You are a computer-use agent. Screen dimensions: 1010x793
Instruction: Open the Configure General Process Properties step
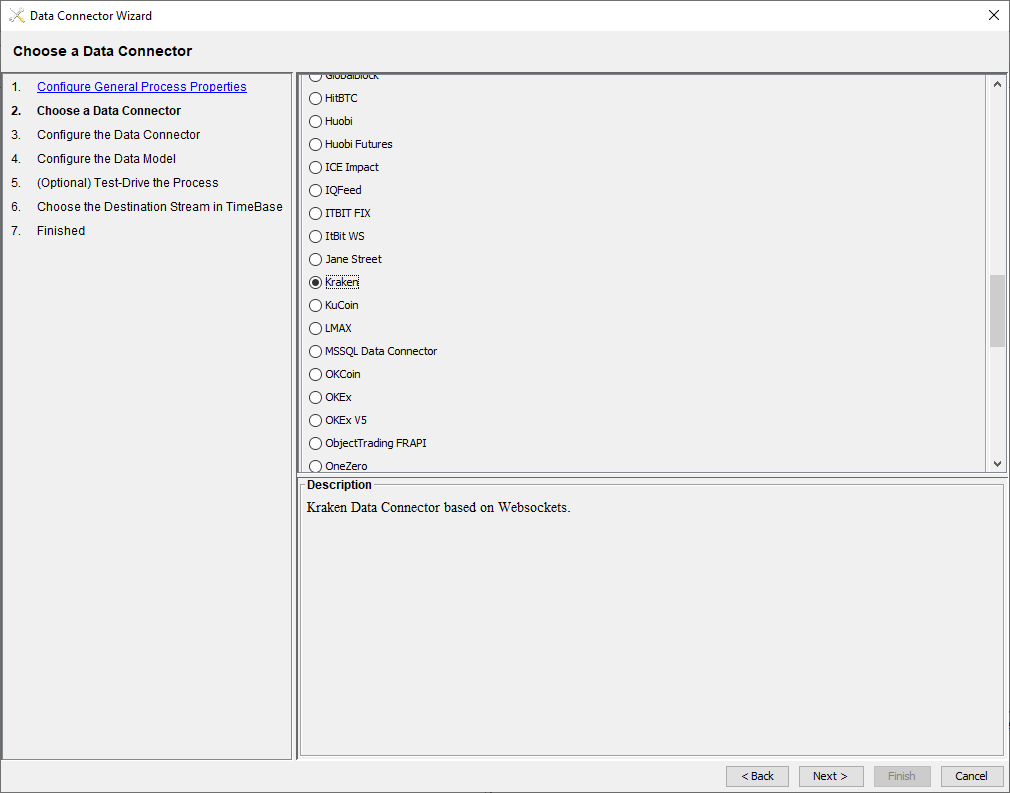click(x=141, y=86)
